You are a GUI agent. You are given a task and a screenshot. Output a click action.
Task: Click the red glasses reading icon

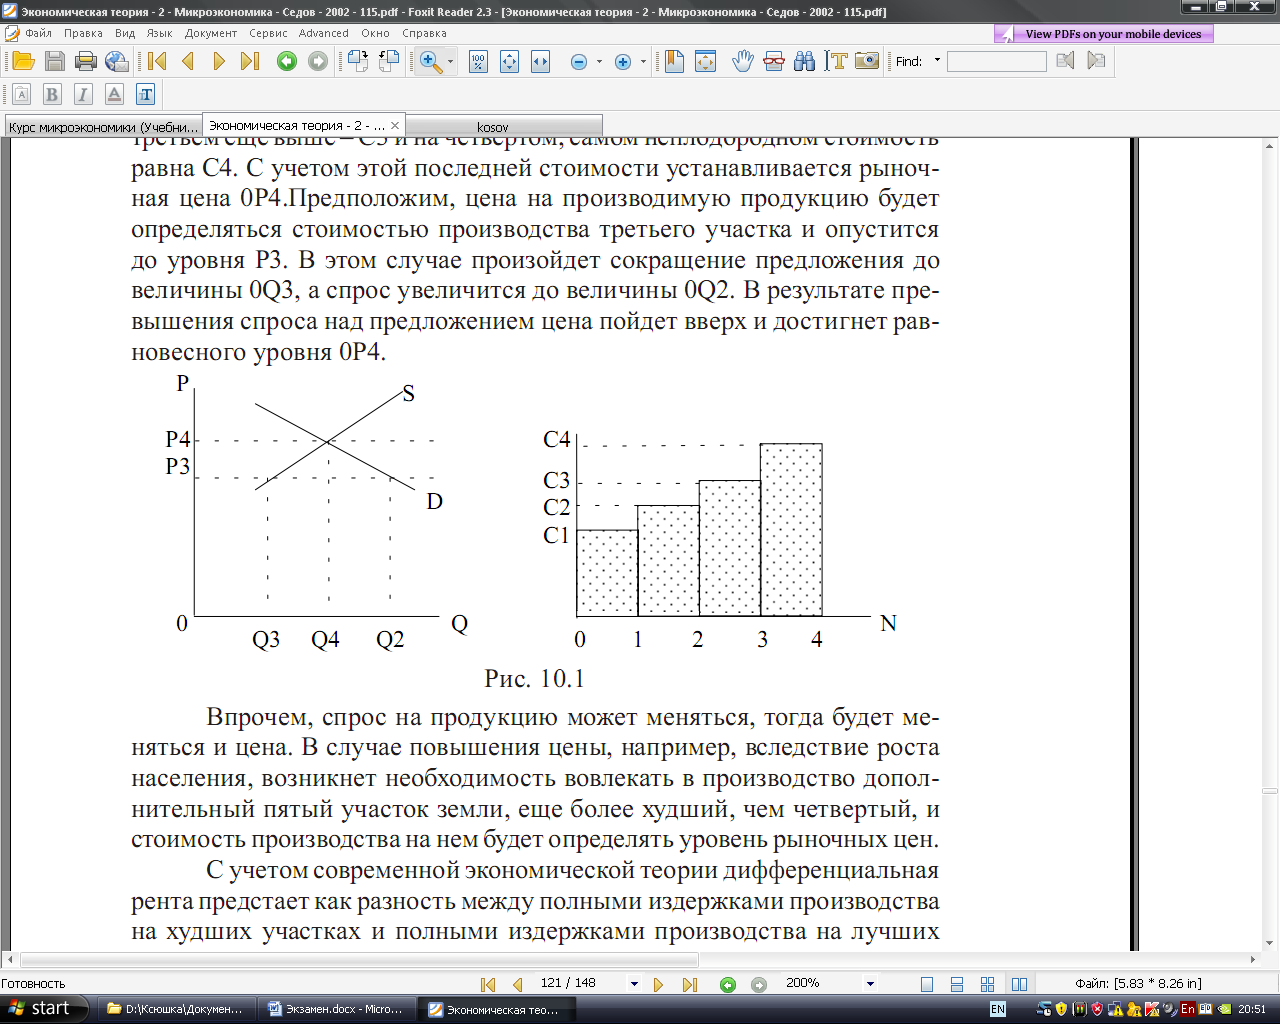774,61
